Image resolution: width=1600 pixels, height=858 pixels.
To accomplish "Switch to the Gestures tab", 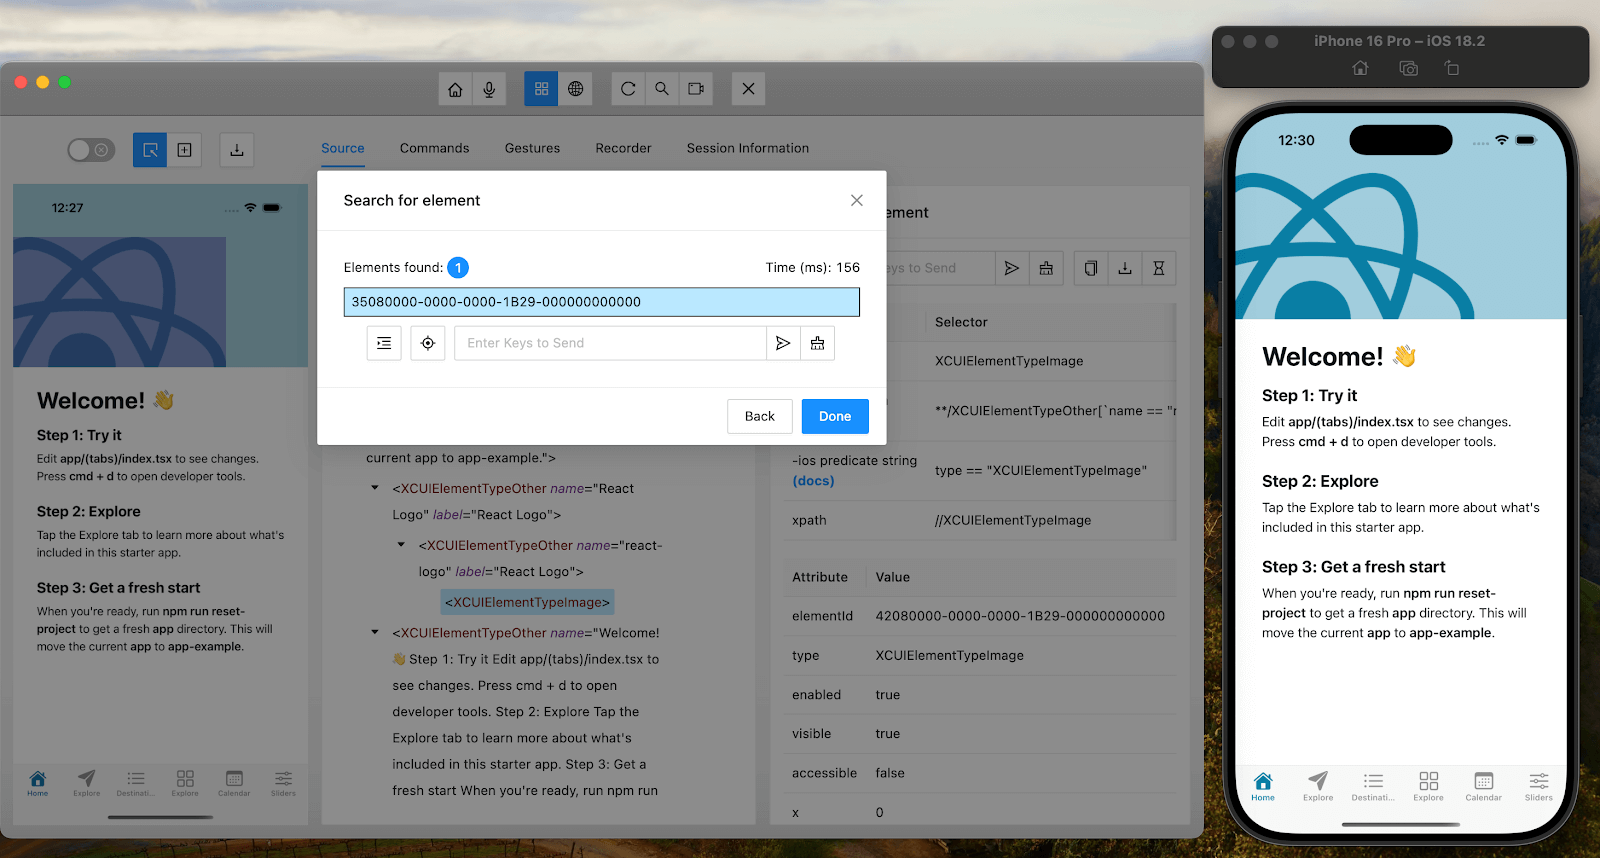I will [x=532, y=148].
